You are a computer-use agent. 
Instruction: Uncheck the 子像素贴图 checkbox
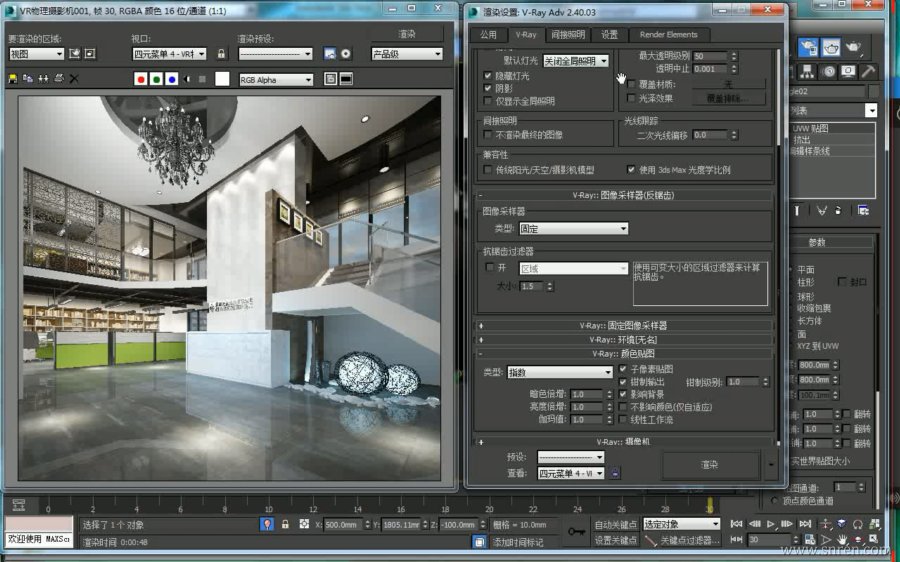click(622, 369)
